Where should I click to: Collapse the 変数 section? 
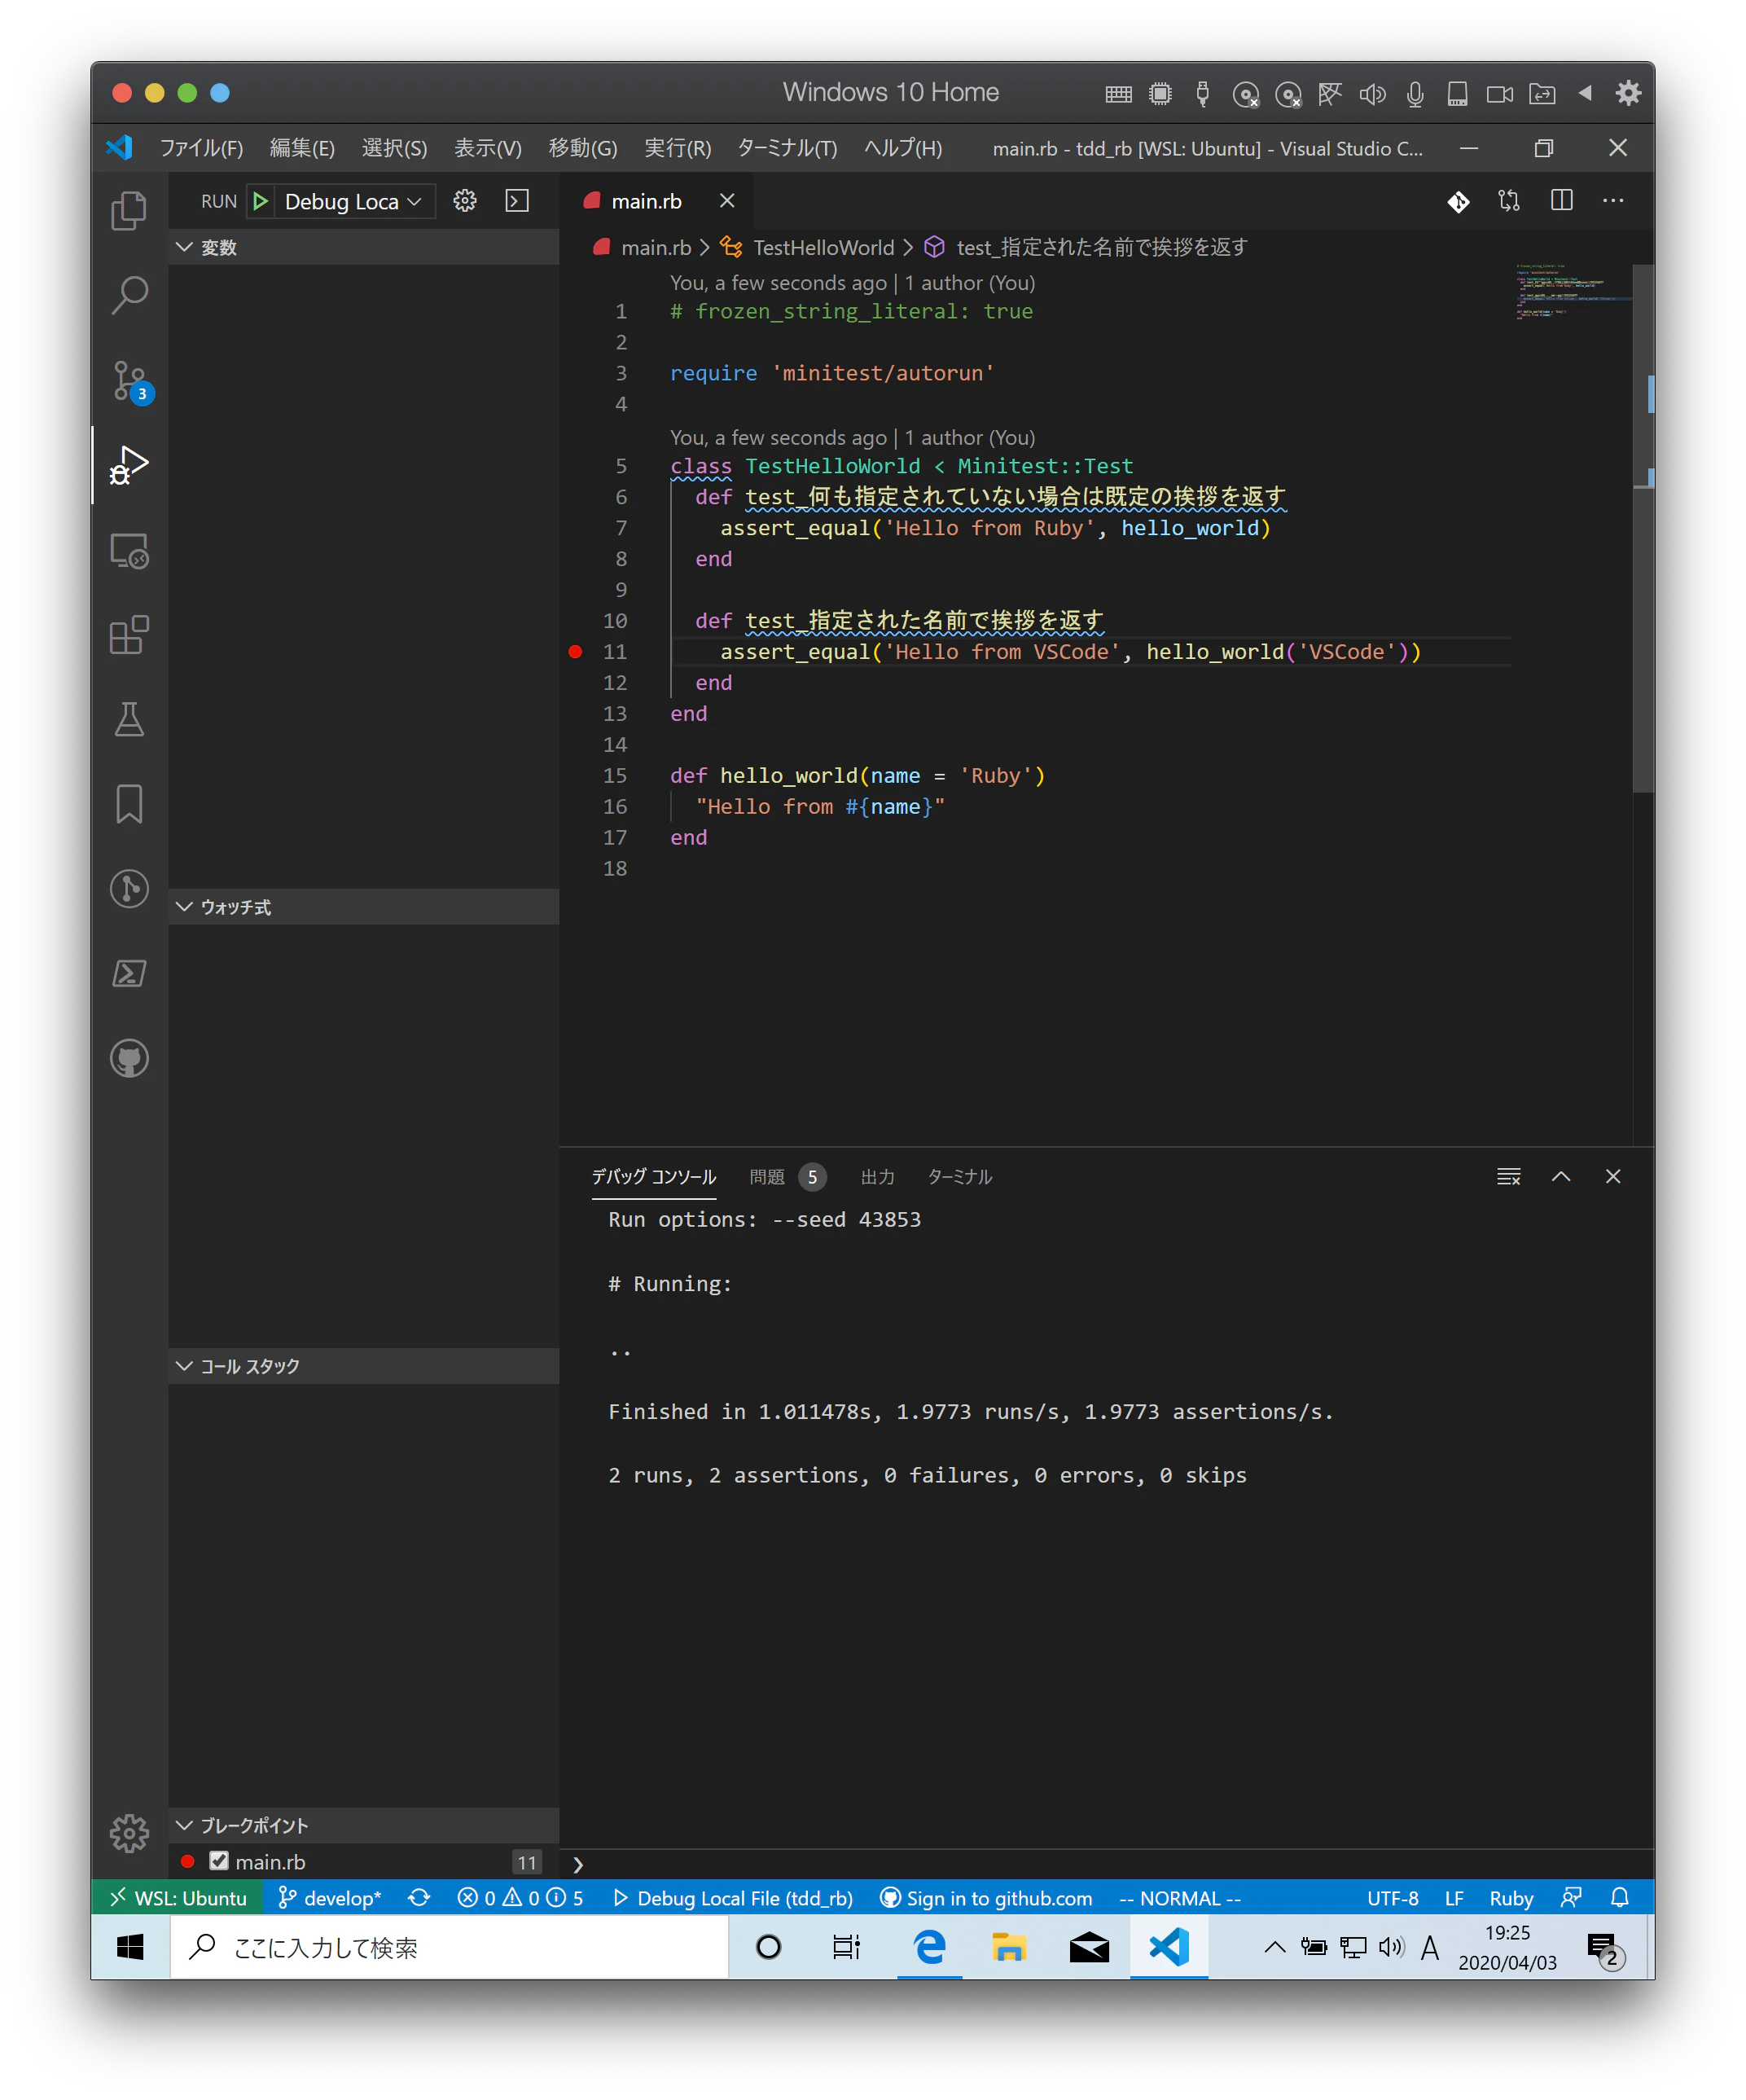(x=364, y=248)
